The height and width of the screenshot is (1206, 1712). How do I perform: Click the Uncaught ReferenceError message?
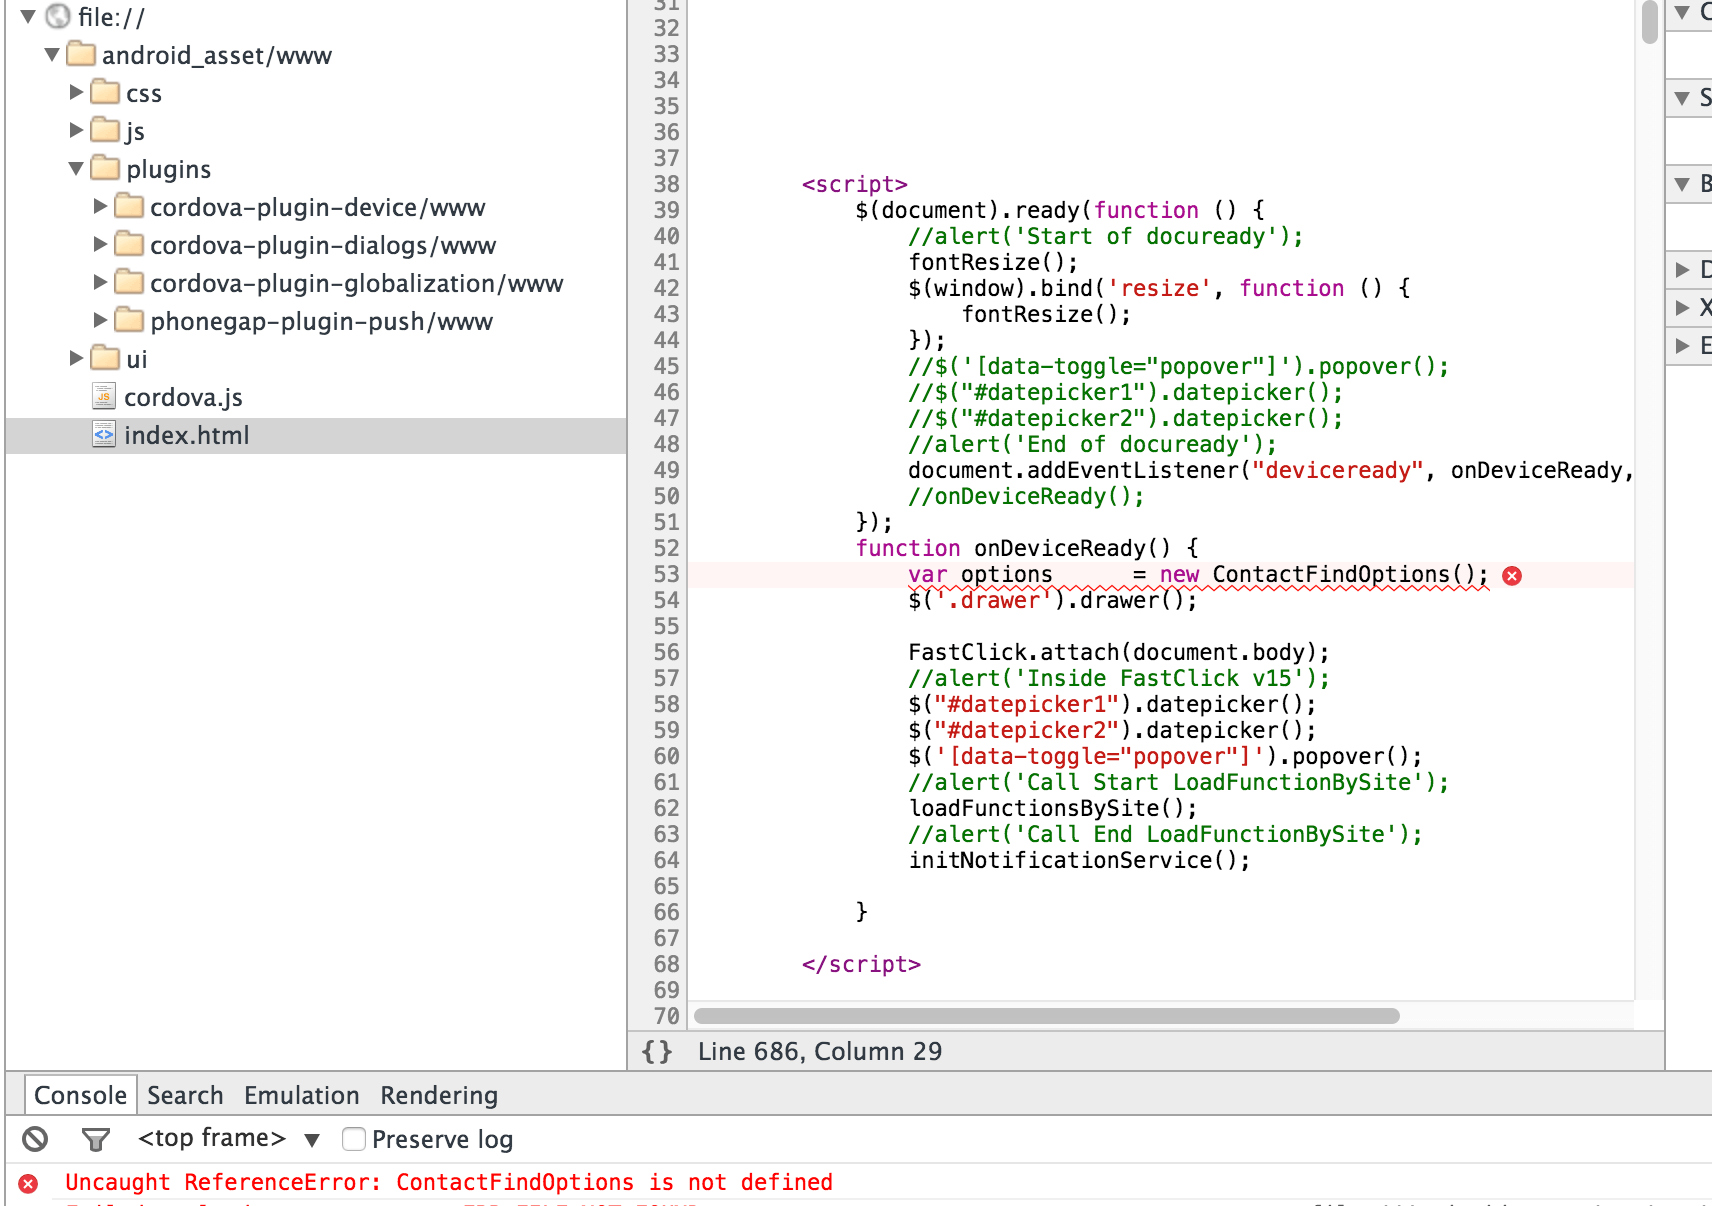445,1182
